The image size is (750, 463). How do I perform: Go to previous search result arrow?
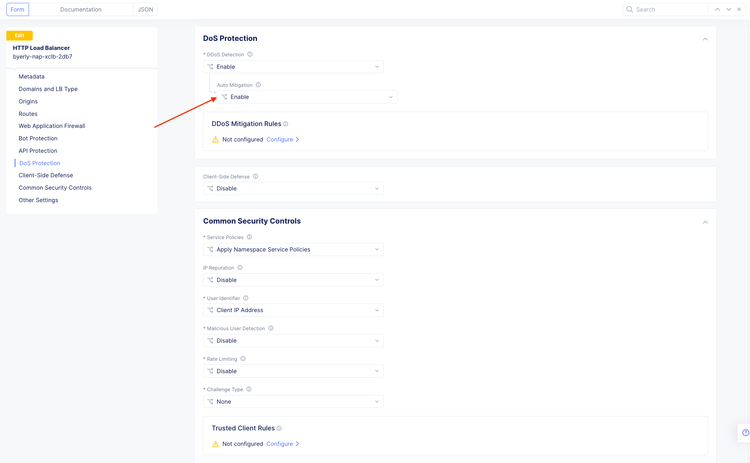(x=717, y=9)
